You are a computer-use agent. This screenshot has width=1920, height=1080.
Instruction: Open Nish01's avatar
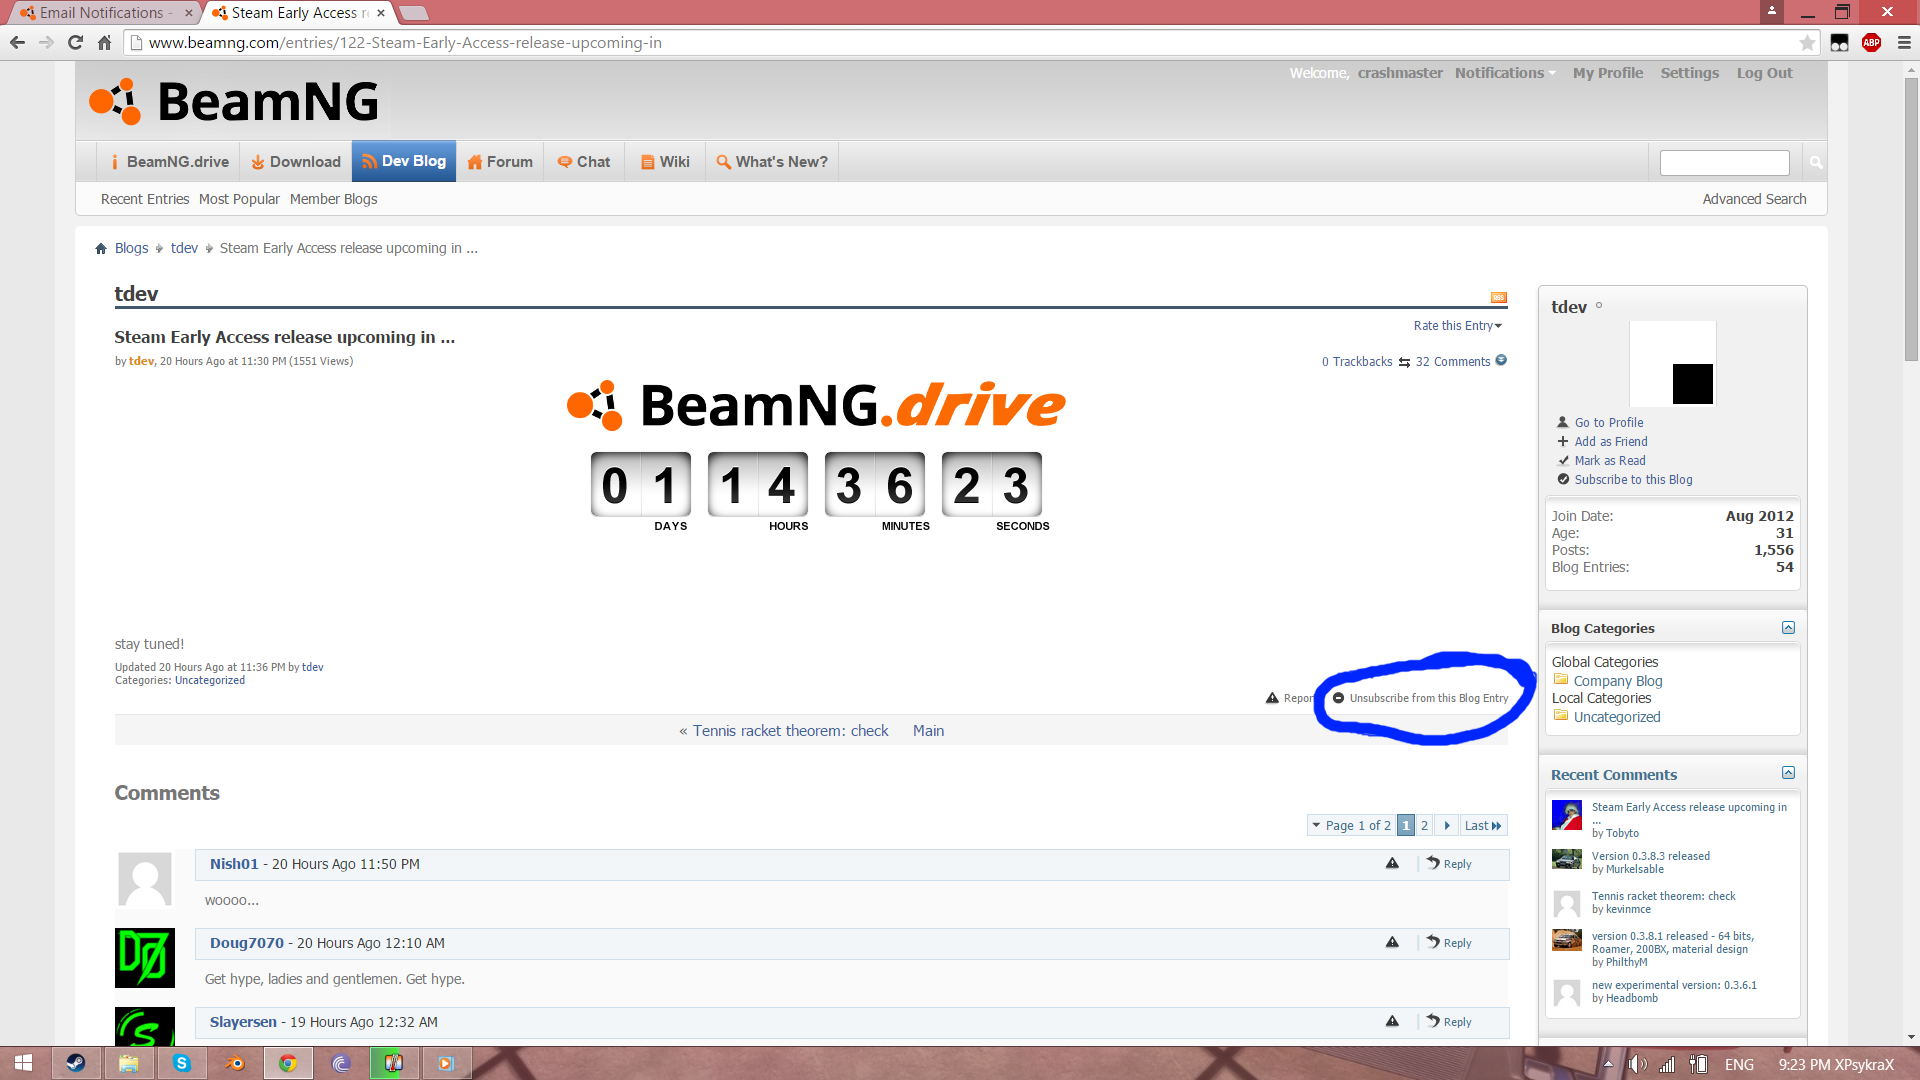coord(145,879)
